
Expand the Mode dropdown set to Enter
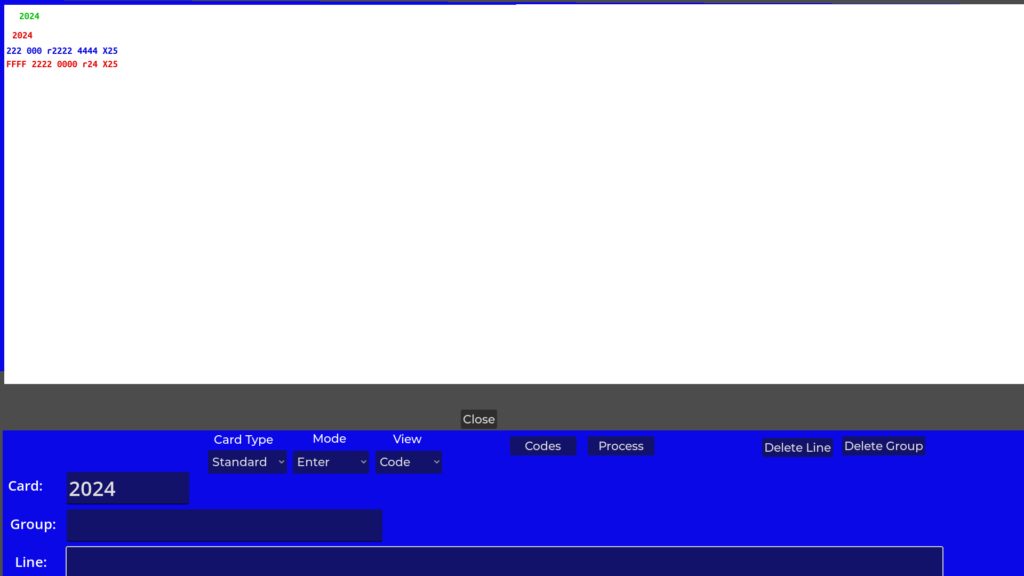[x=332, y=462]
